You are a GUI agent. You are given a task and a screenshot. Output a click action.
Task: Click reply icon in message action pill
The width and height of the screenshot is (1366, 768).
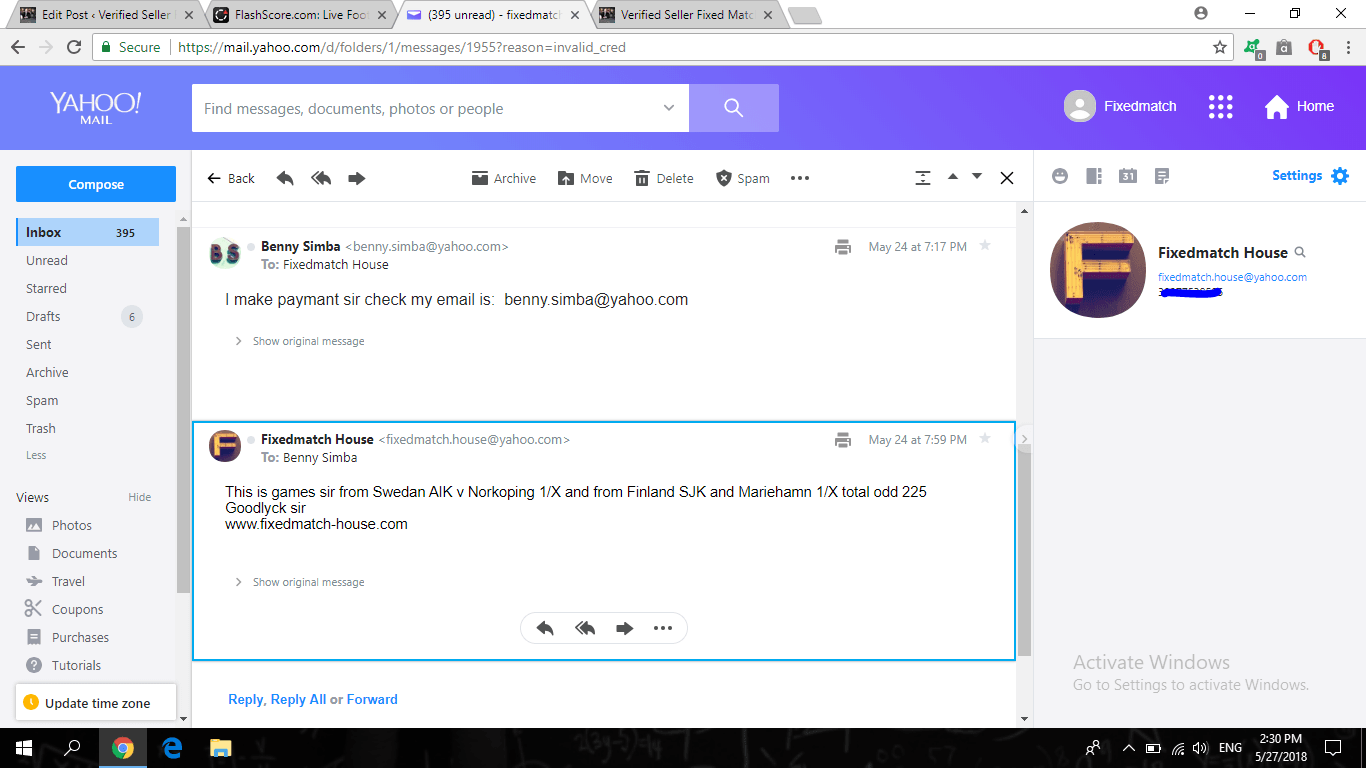click(x=545, y=628)
